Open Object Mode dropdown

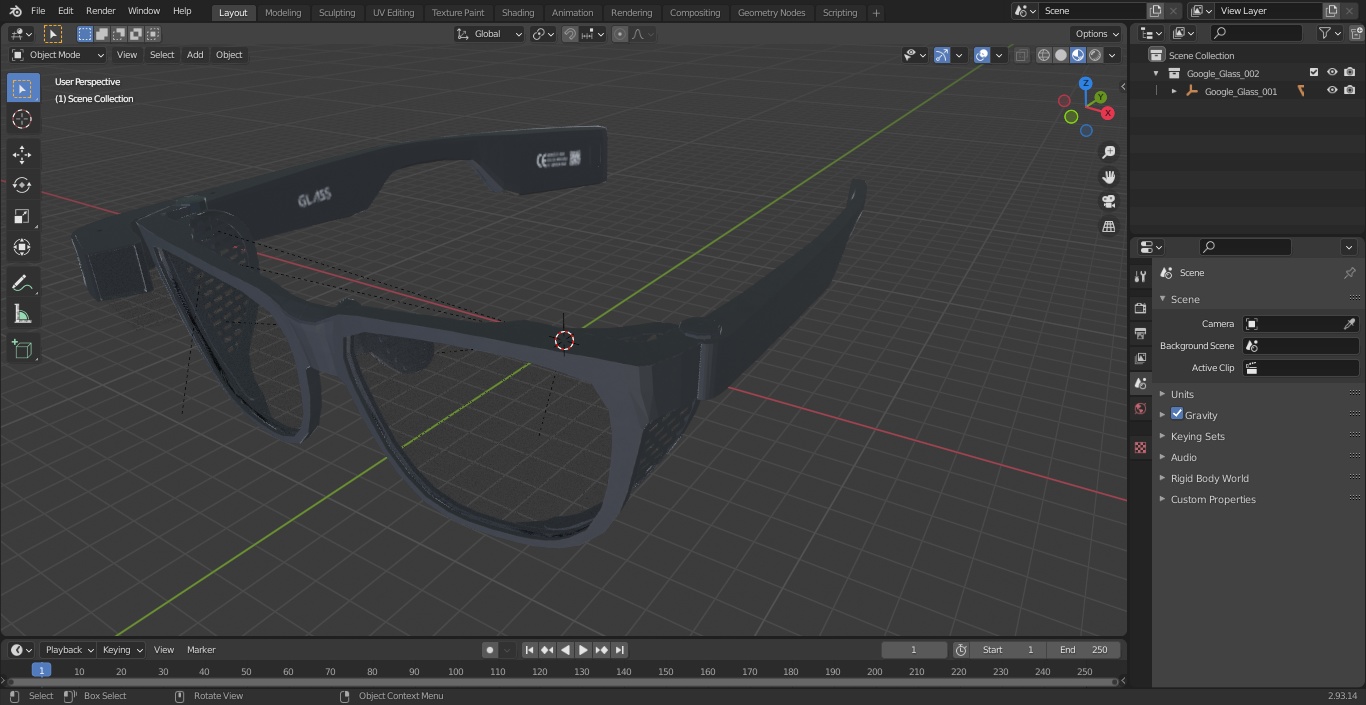click(58, 55)
